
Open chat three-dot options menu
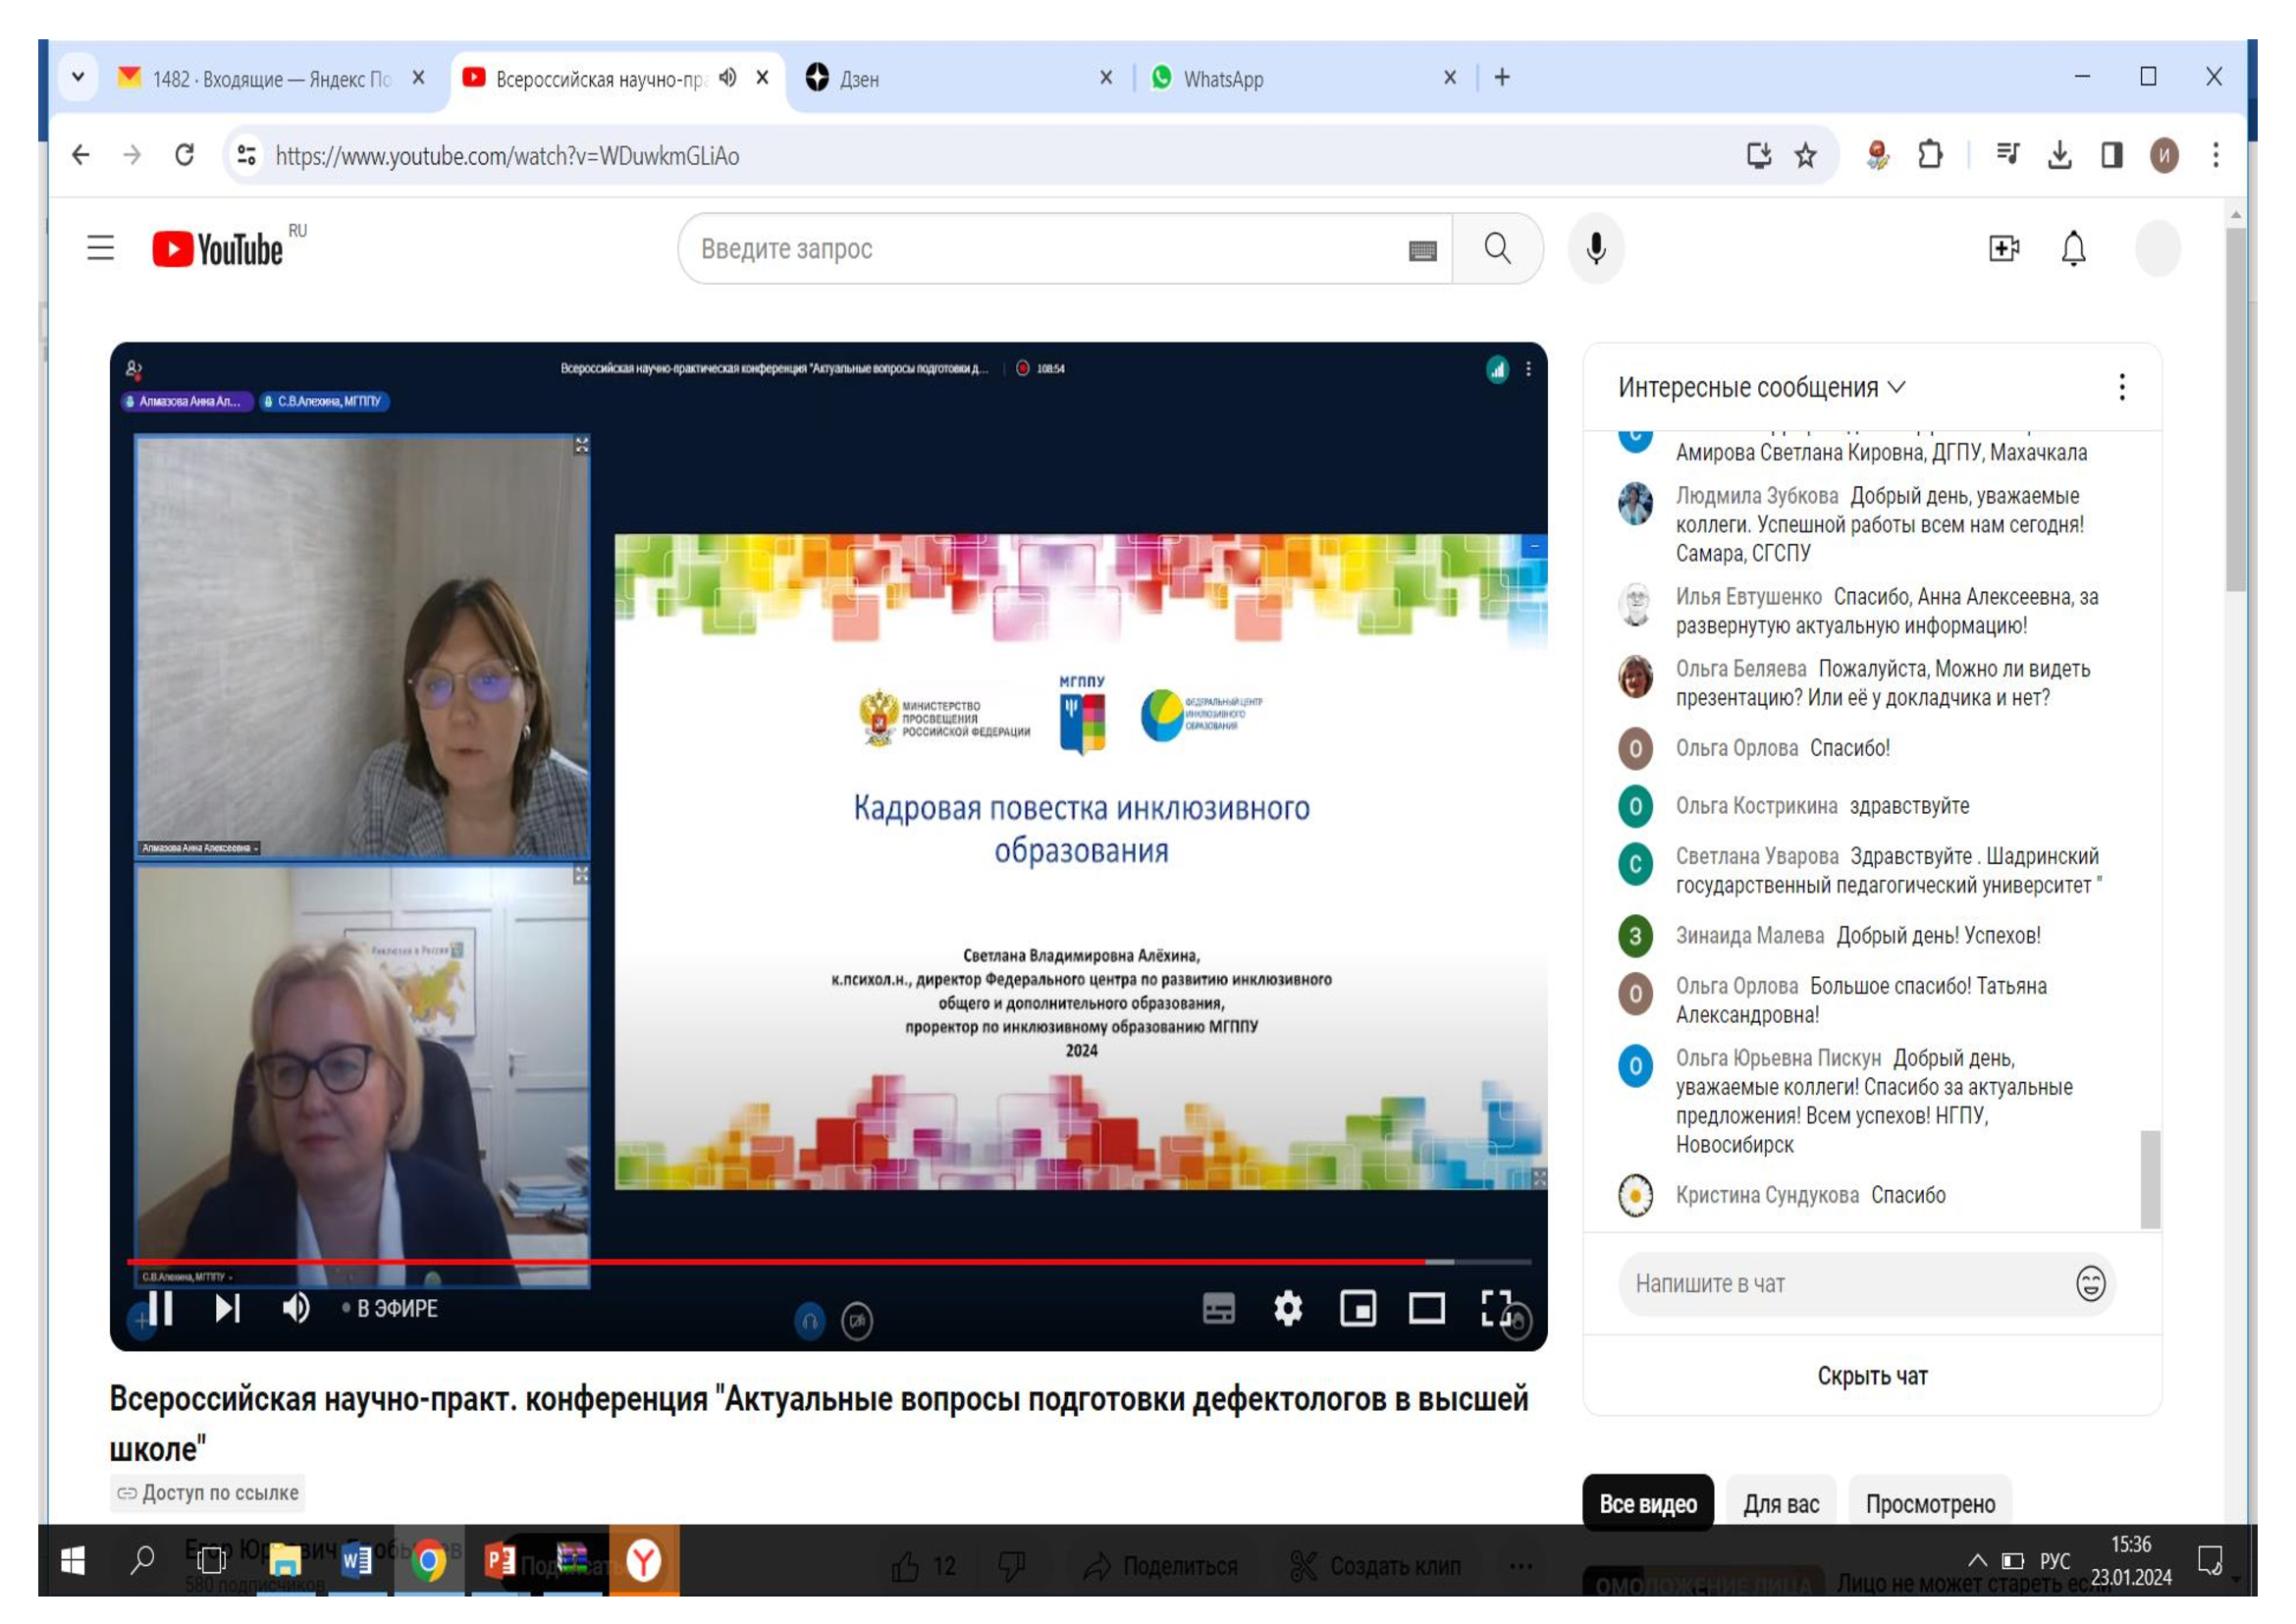pos(2121,388)
